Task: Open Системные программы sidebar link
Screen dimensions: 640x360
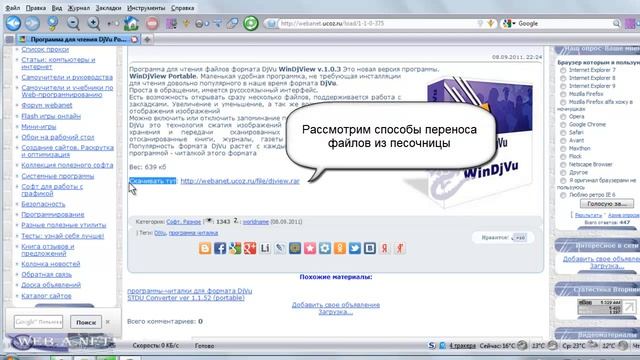Action: click(x=58, y=176)
